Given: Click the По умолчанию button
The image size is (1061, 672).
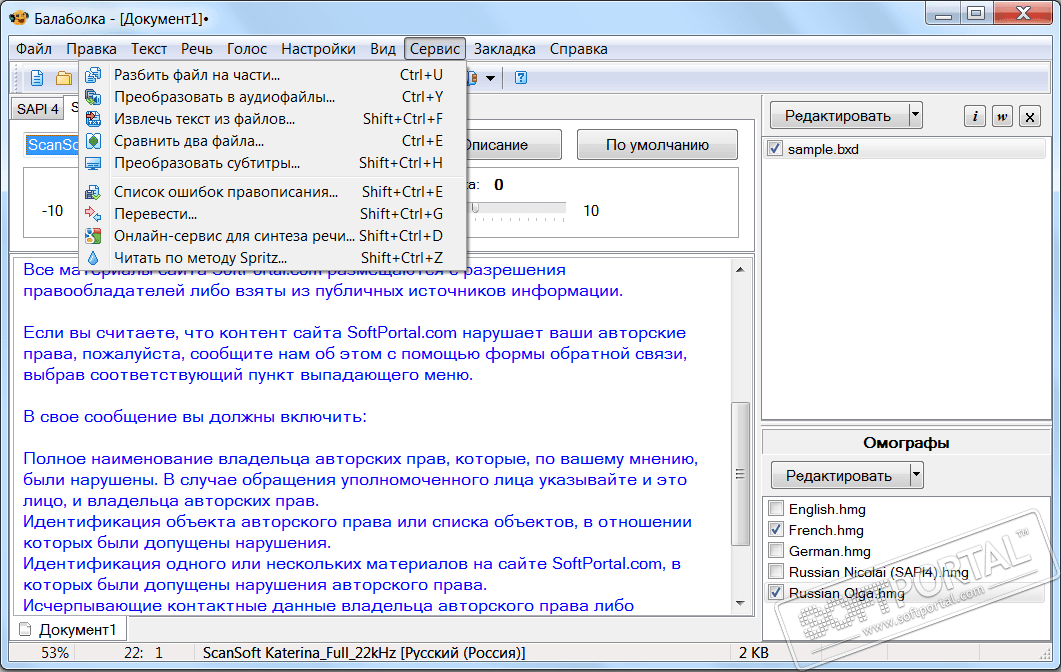Looking at the screenshot, I should (657, 145).
